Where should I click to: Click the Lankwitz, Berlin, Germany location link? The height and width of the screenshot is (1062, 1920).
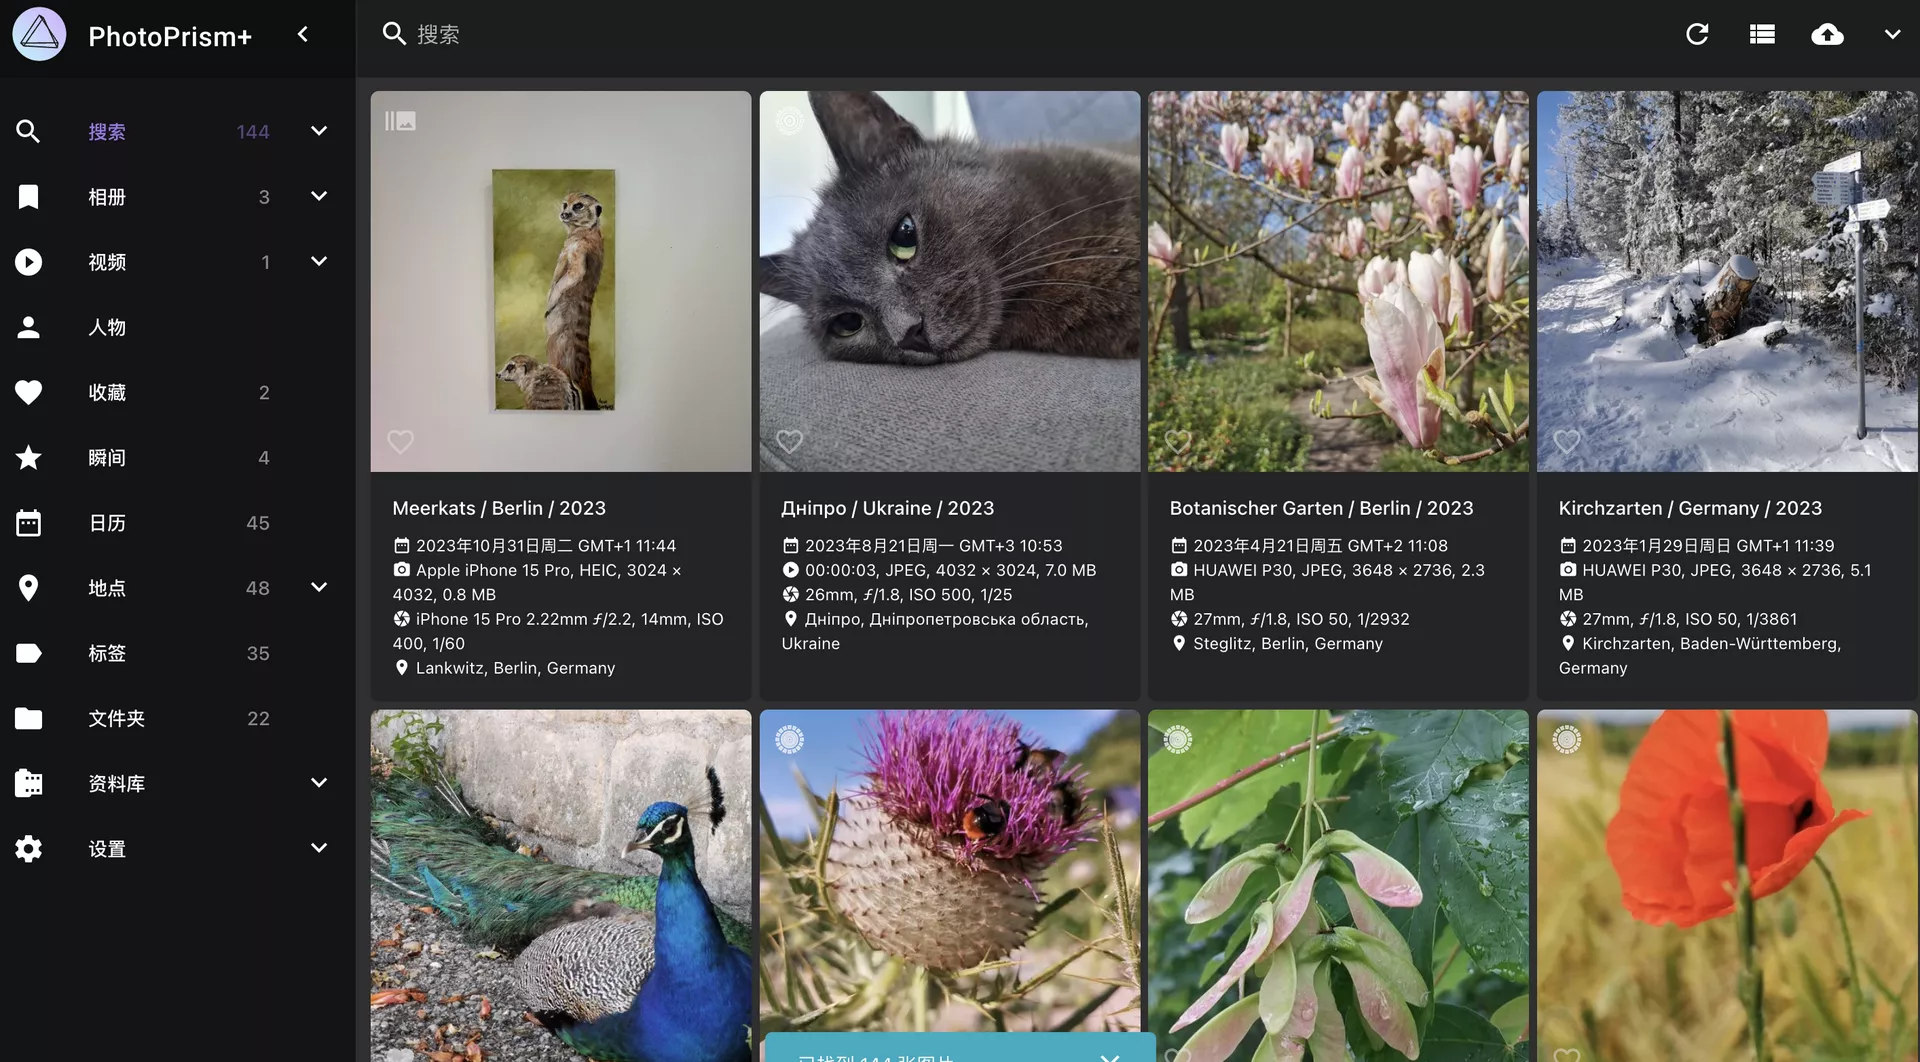pos(515,668)
